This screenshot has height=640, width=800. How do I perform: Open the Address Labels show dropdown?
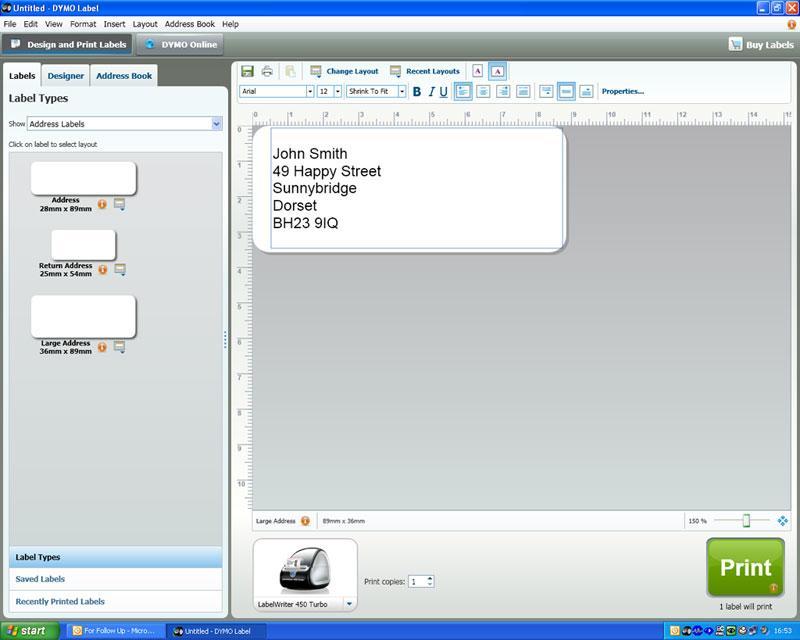[216, 124]
